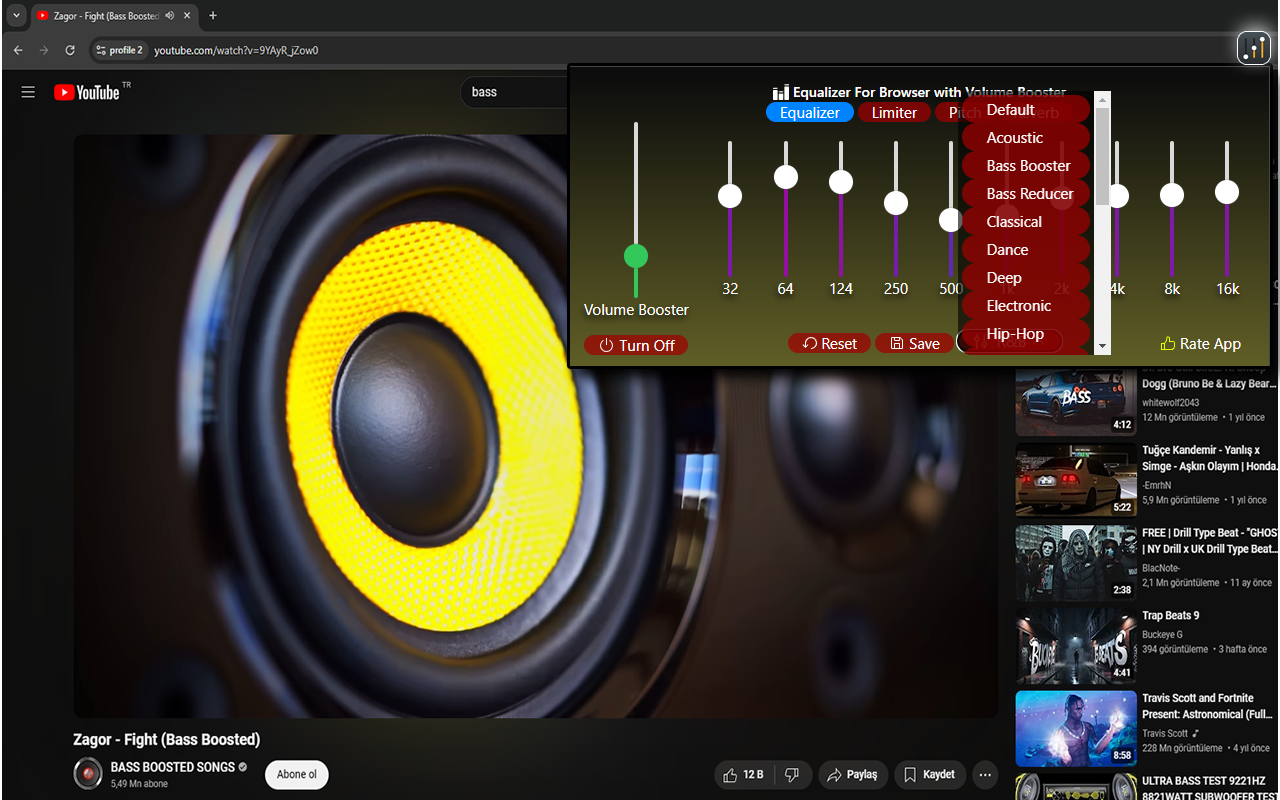
Task: Click the Travis Scott and Fortnite title
Action: point(1208,706)
